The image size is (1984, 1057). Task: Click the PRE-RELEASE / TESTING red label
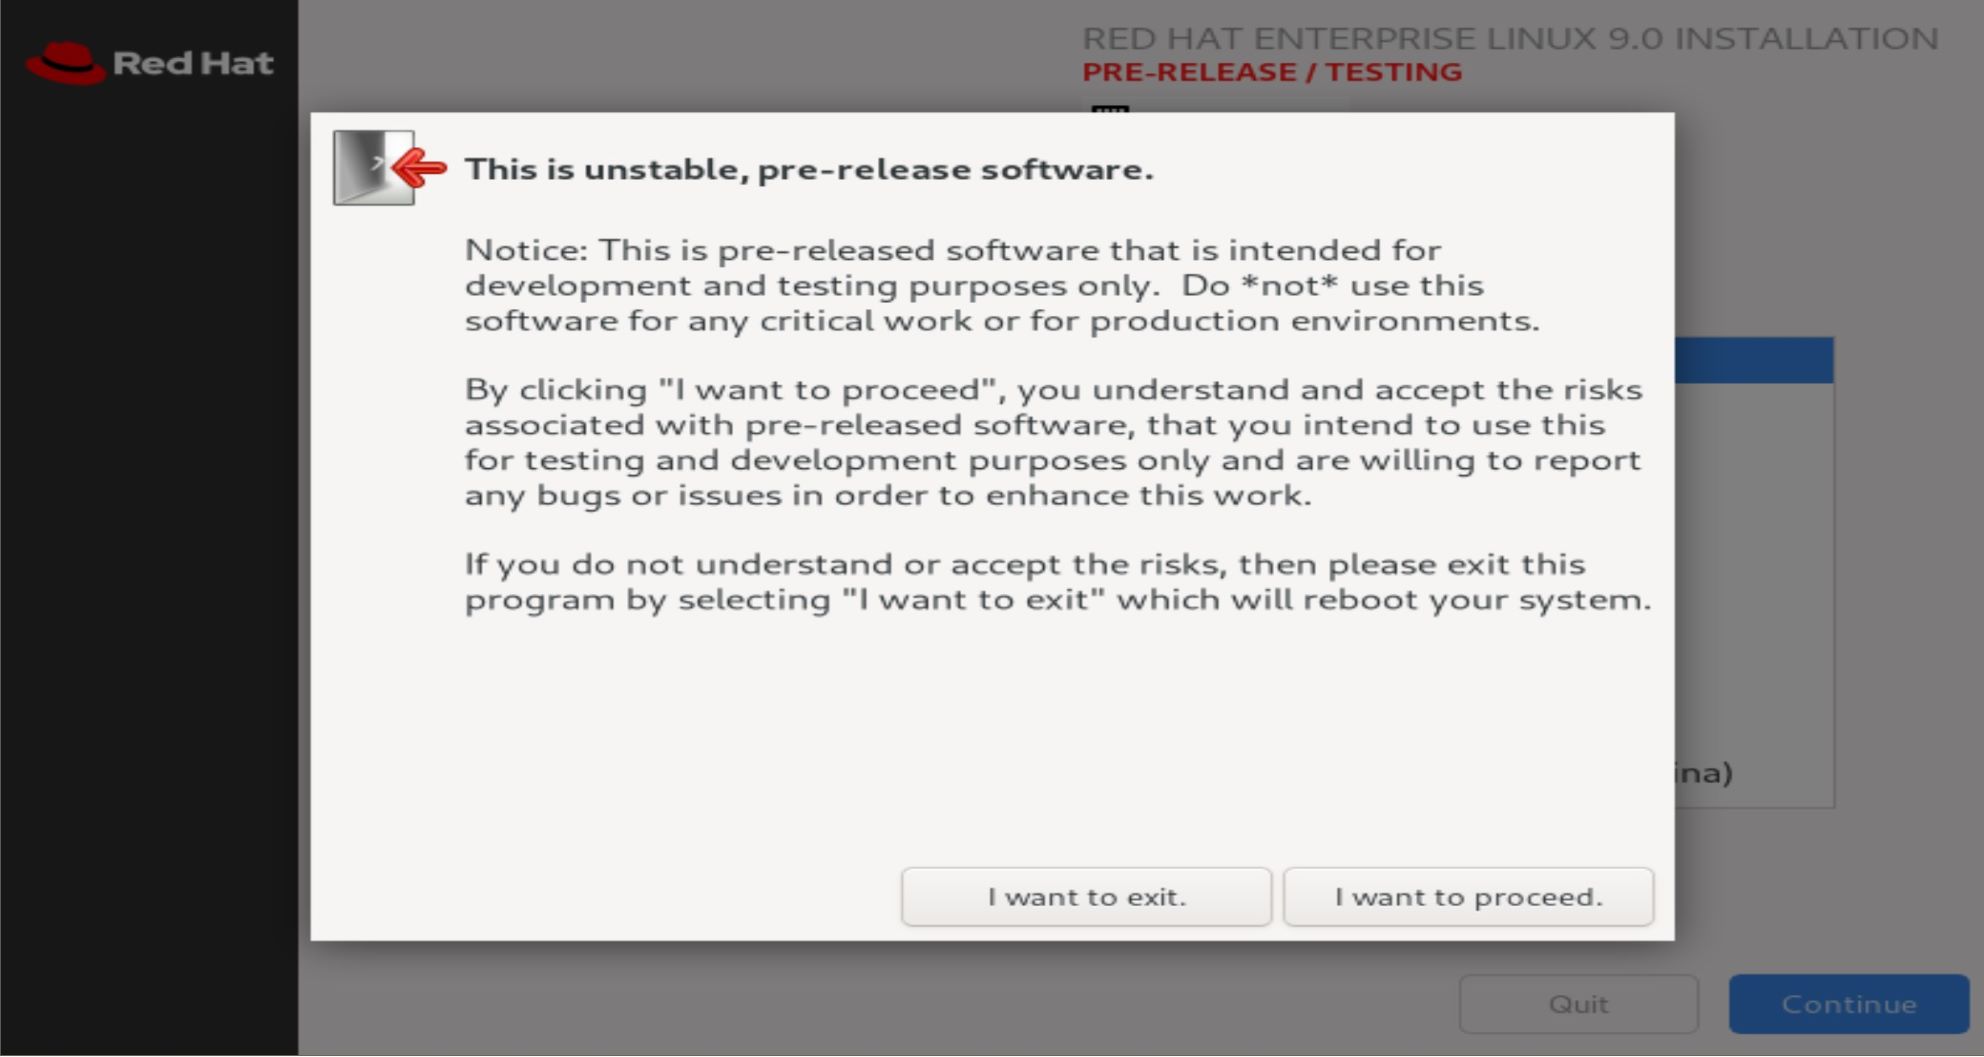(1272, 72)
